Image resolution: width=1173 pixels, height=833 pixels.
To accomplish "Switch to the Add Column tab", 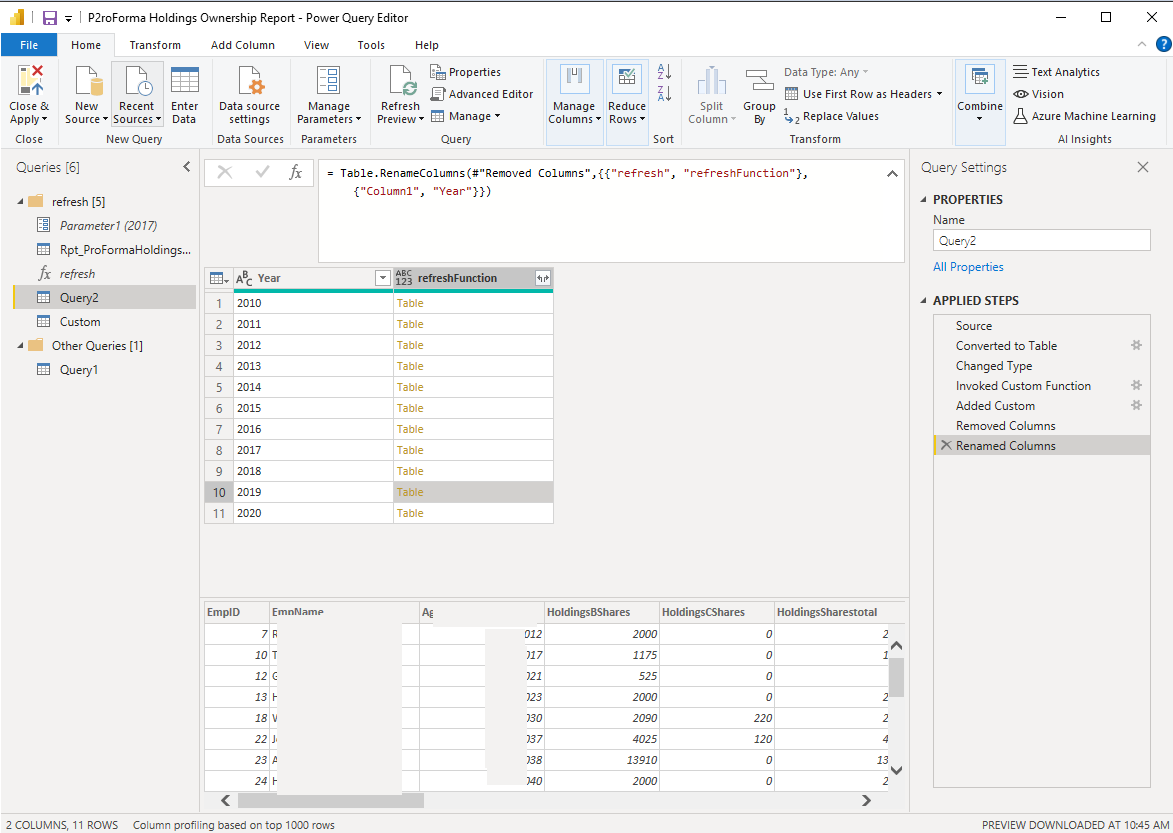I will (x=242, y=45).
